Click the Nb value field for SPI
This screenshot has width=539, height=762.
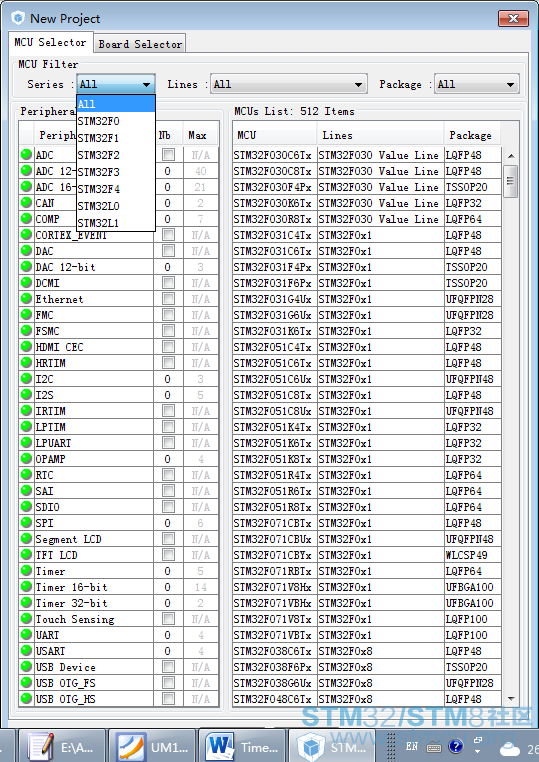click(168, 523)
